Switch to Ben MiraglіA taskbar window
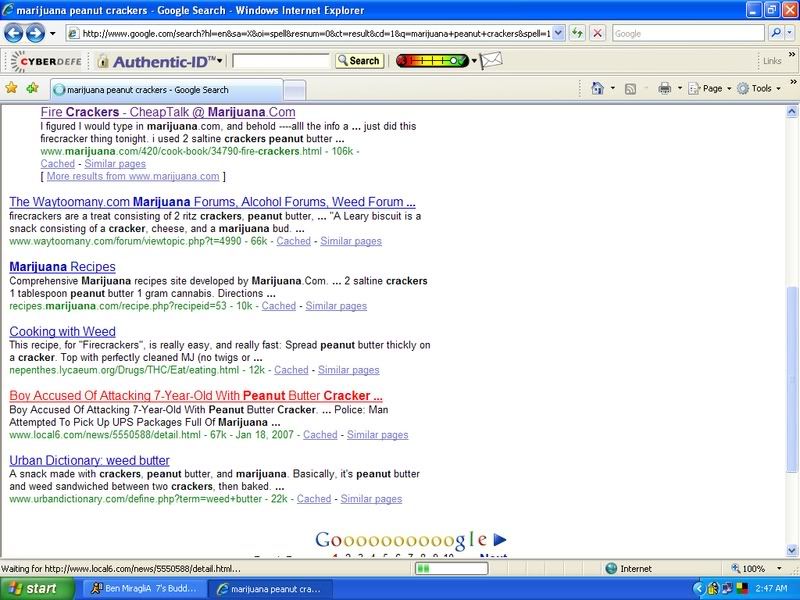Screen dimensions: 800x600 143,589
